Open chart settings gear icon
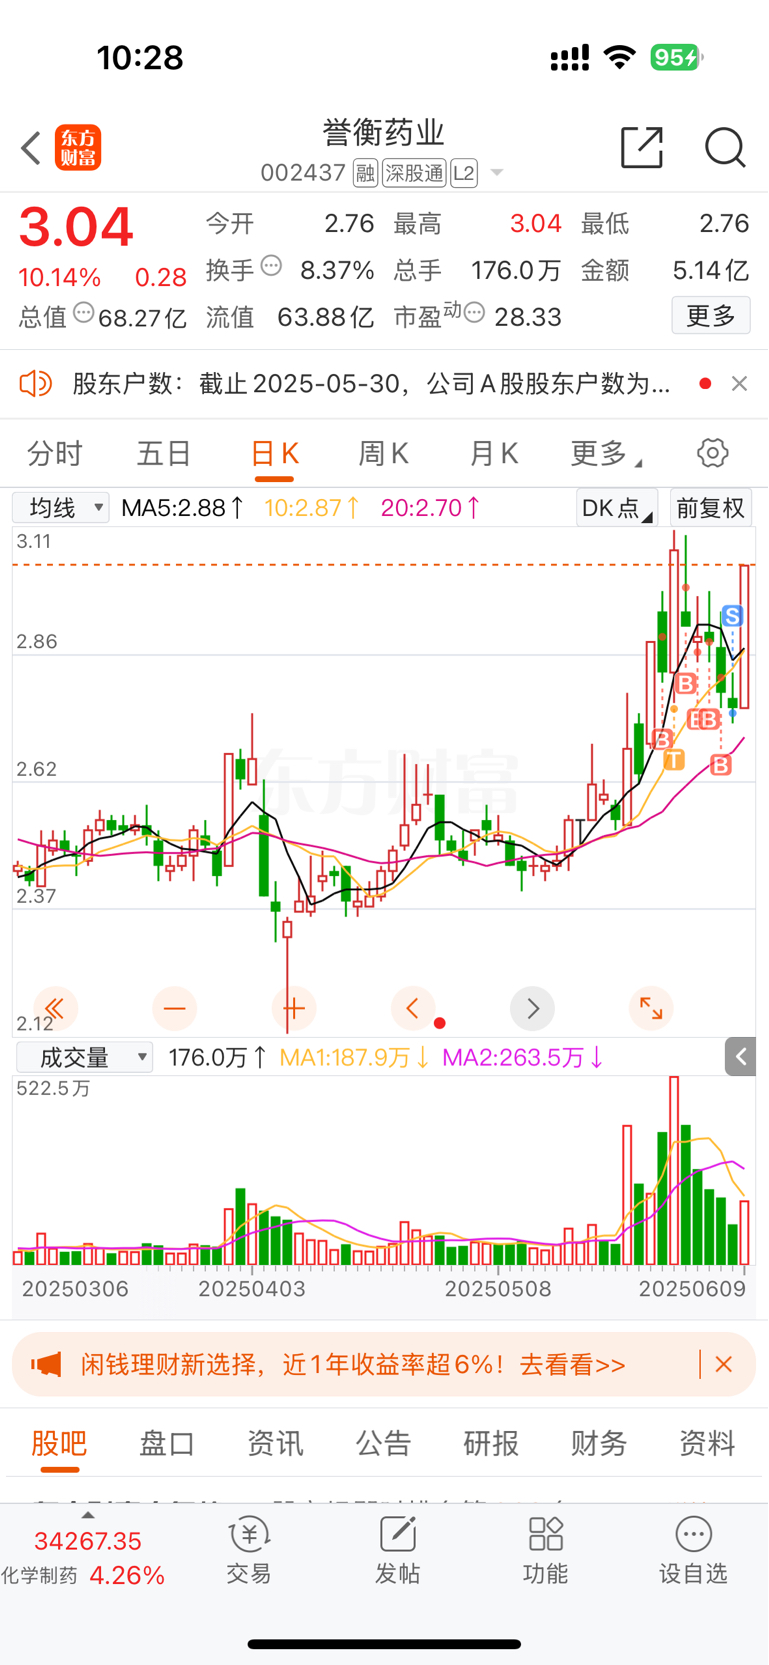769x1665 pixels. coord(713,453)
